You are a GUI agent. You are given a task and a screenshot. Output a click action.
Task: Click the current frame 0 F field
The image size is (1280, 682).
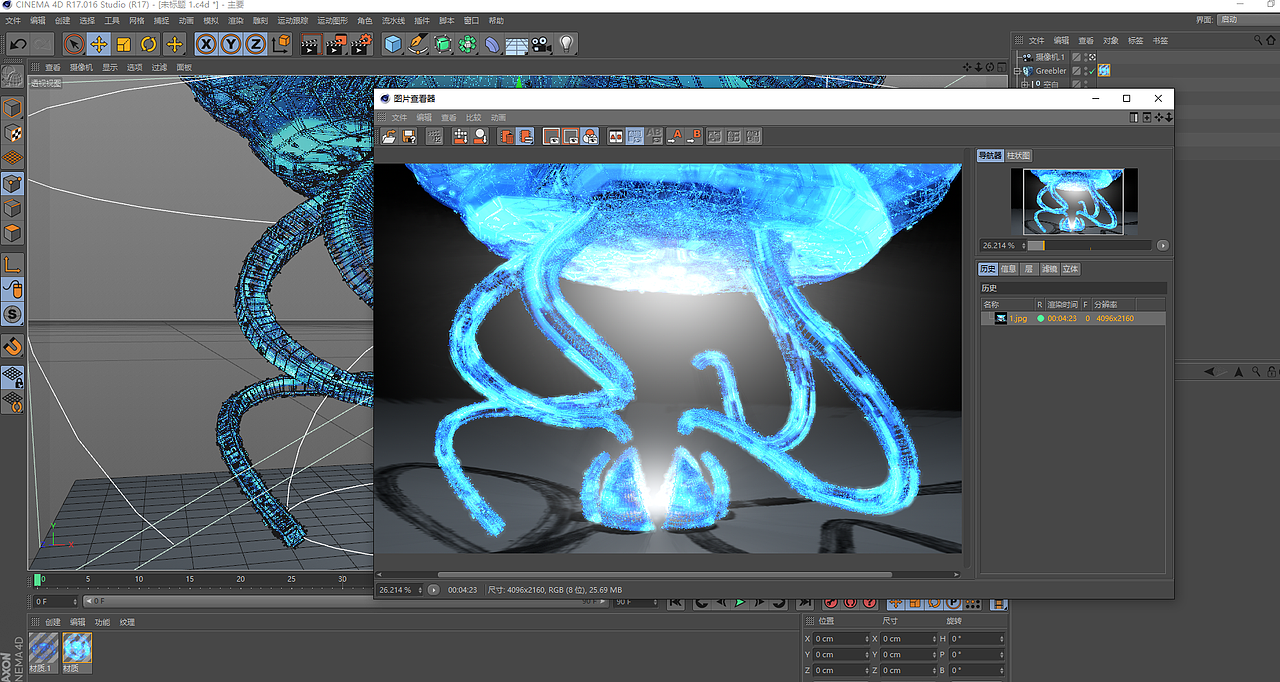tap(55, 601)
